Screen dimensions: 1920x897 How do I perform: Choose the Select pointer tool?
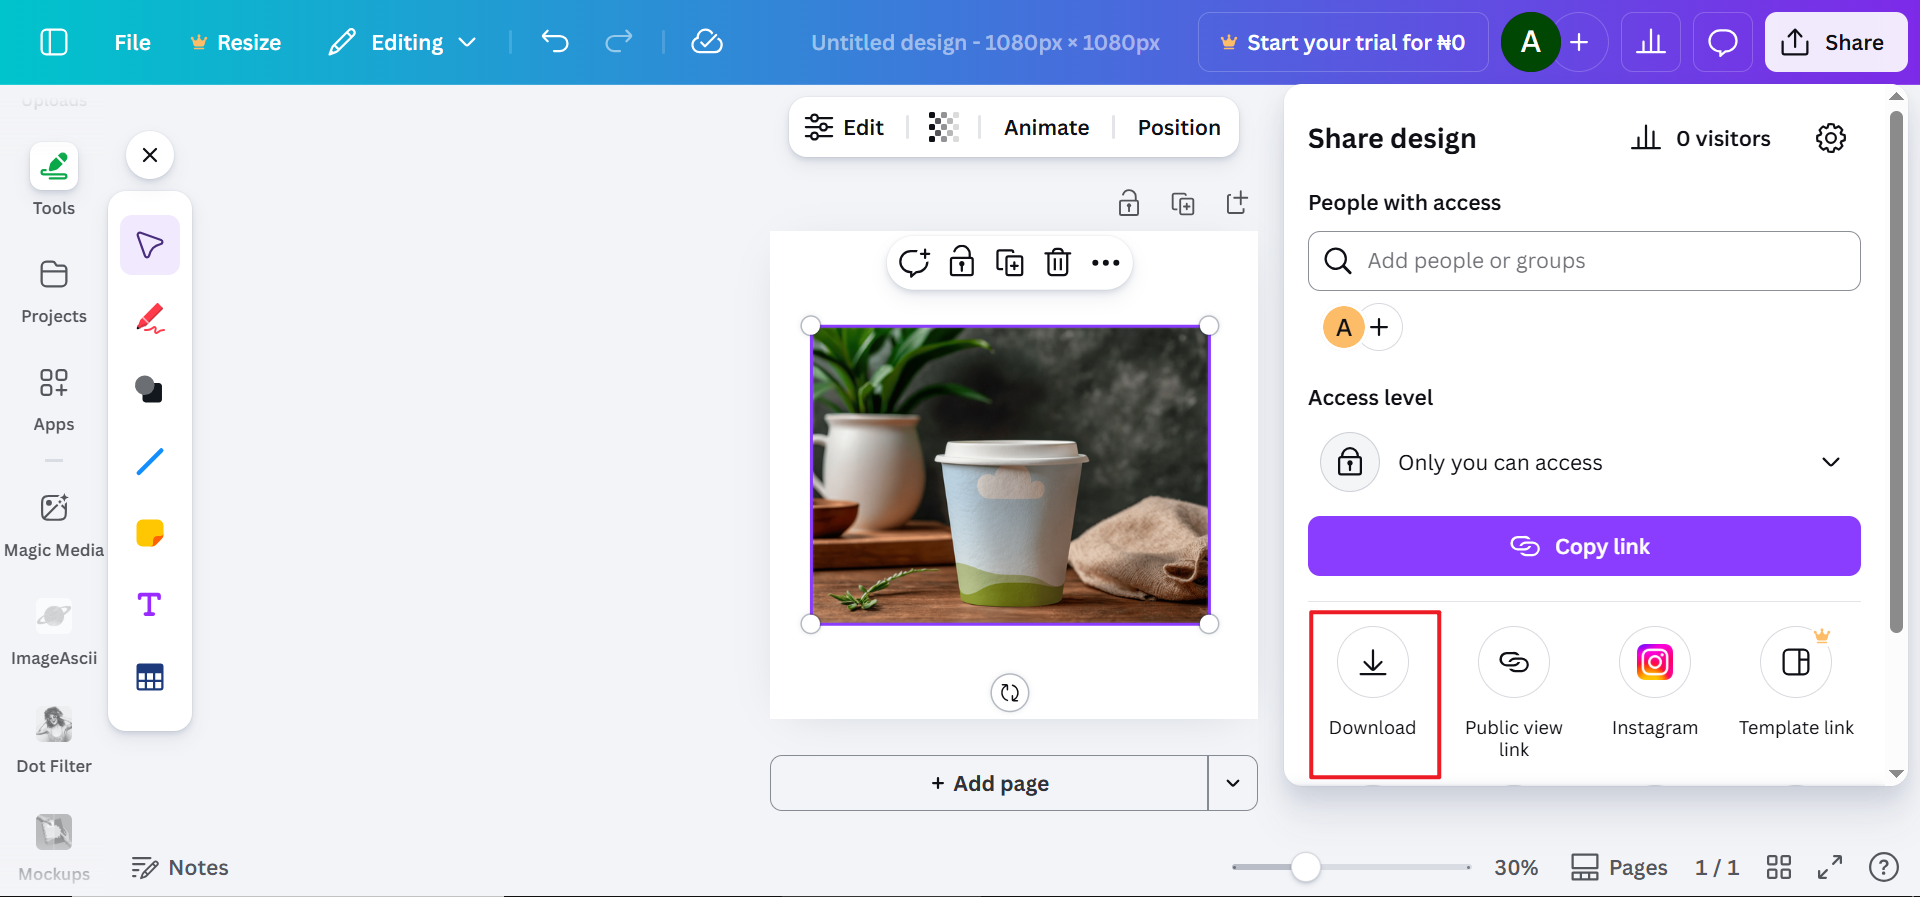click(x=150, y=245)
